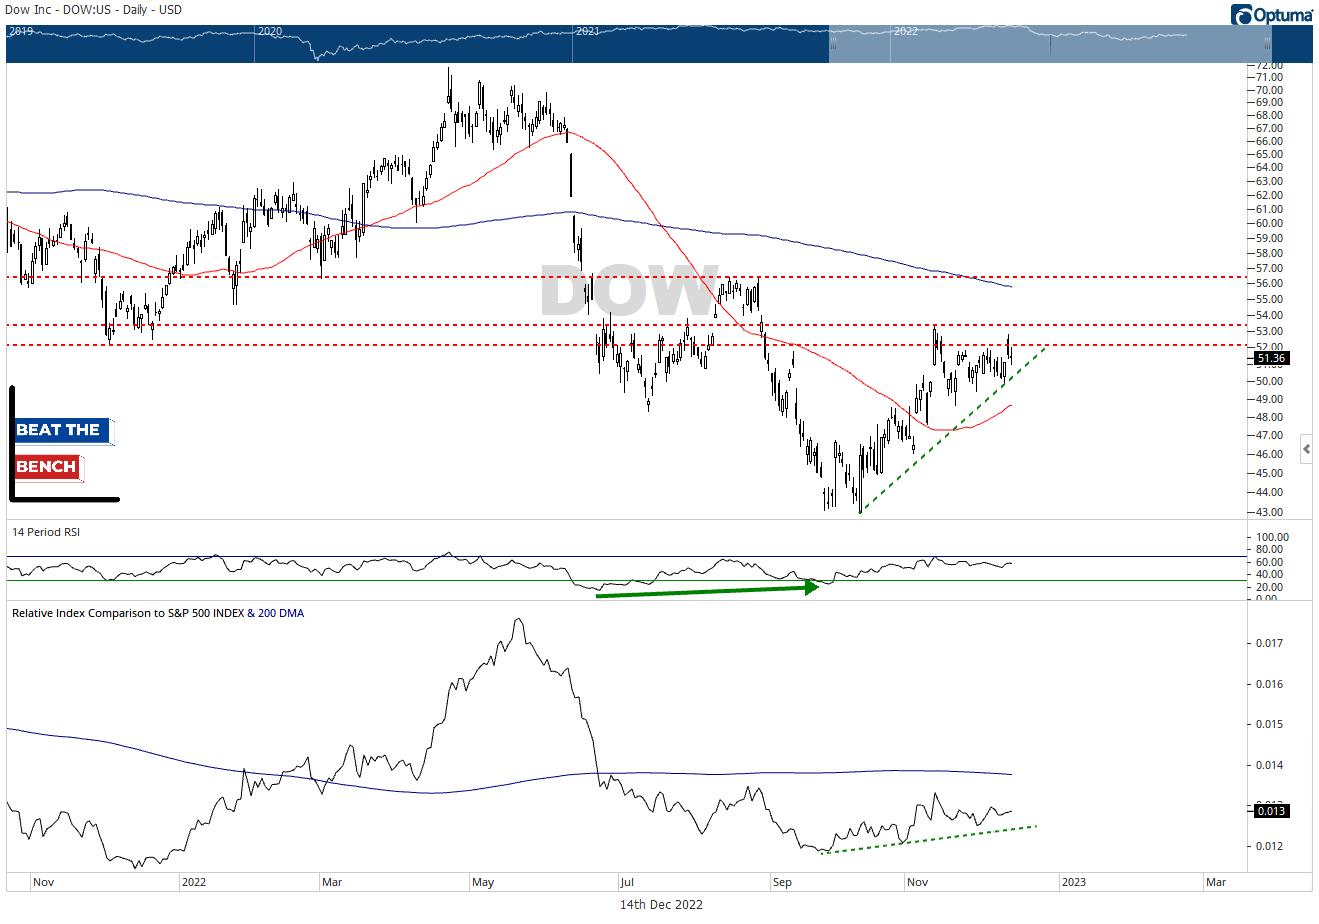Click the 'Relative Index Comparison to S&P 500 INDEX' label
This screenshot has height=924, width=1319.
pos(128,613)
